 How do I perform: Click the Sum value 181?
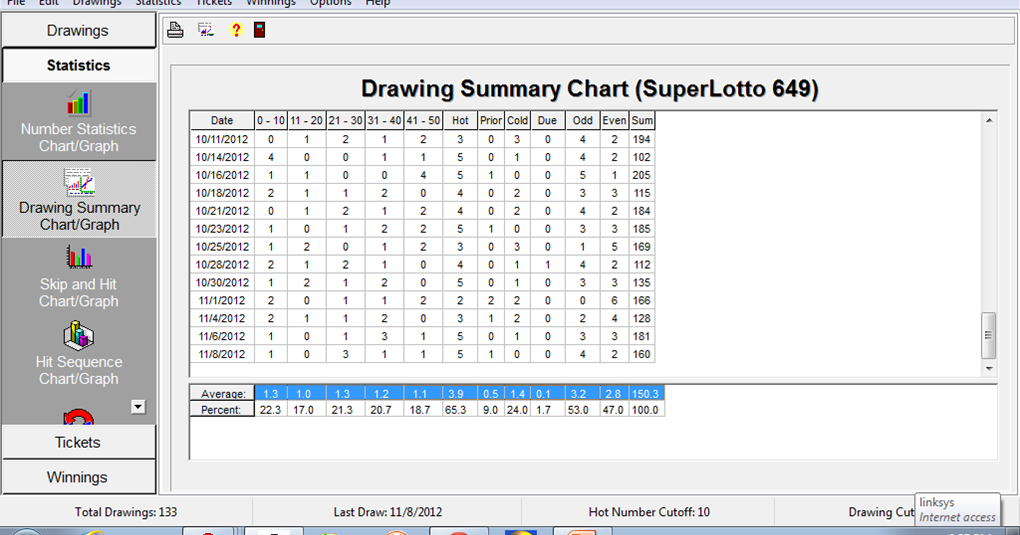point(641,336)
